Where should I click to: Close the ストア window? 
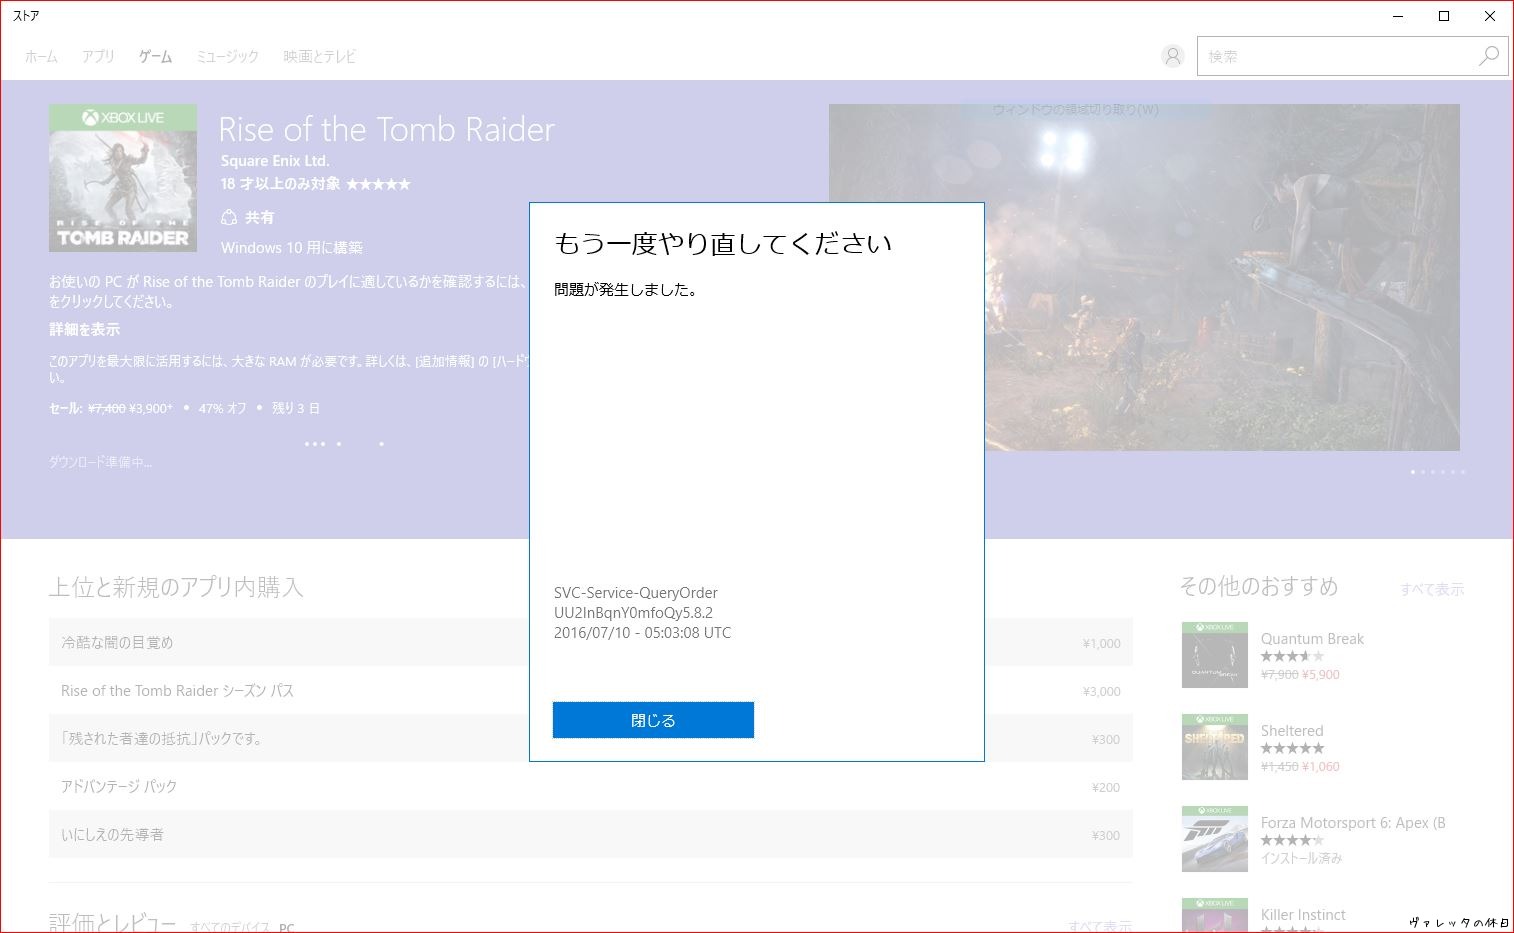pyautogui.click(x=1490, y=16)
